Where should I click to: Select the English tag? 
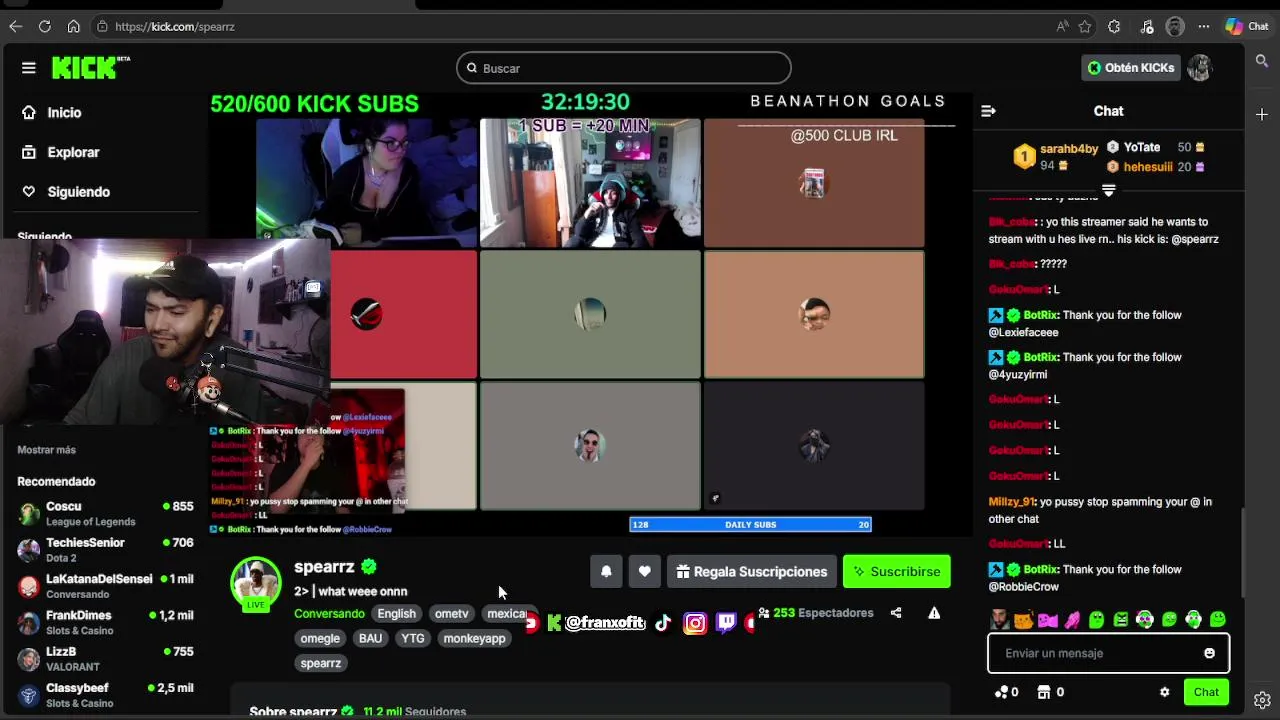coord(396,614)
